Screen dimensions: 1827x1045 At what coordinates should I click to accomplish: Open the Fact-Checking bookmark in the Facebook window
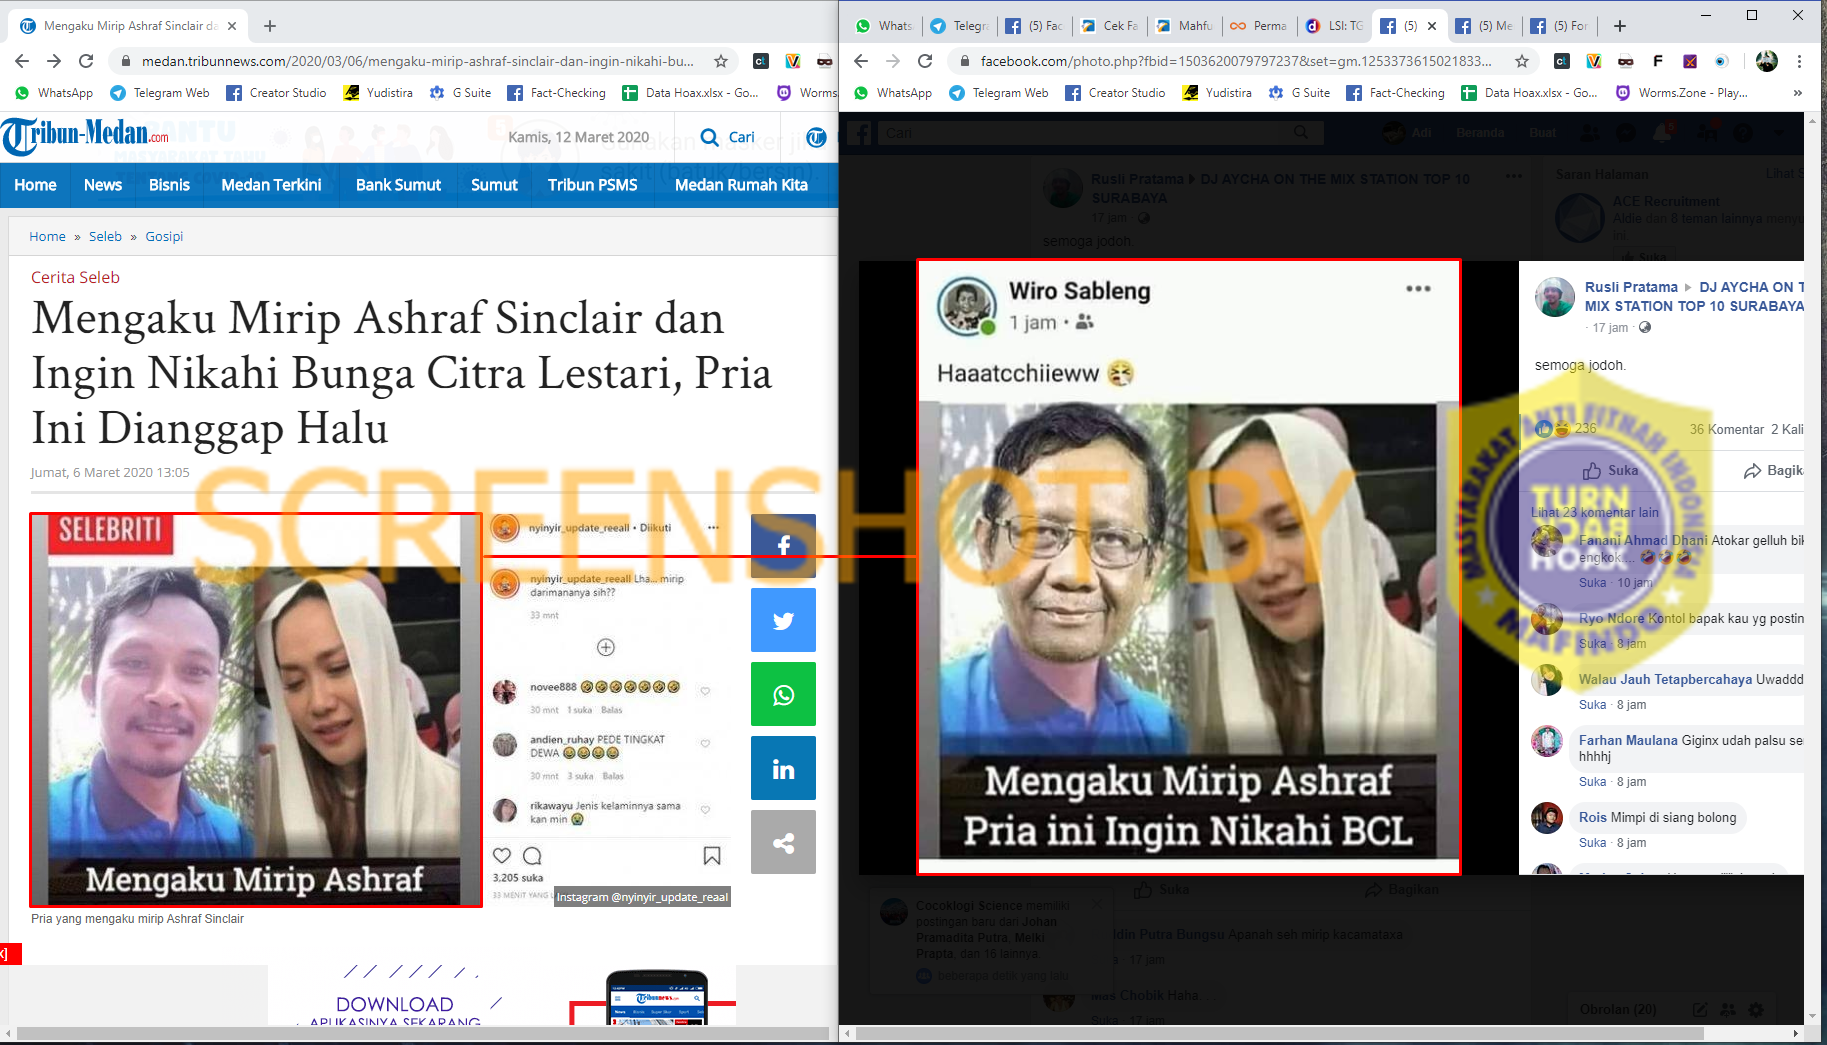(x=1395, y=93)
